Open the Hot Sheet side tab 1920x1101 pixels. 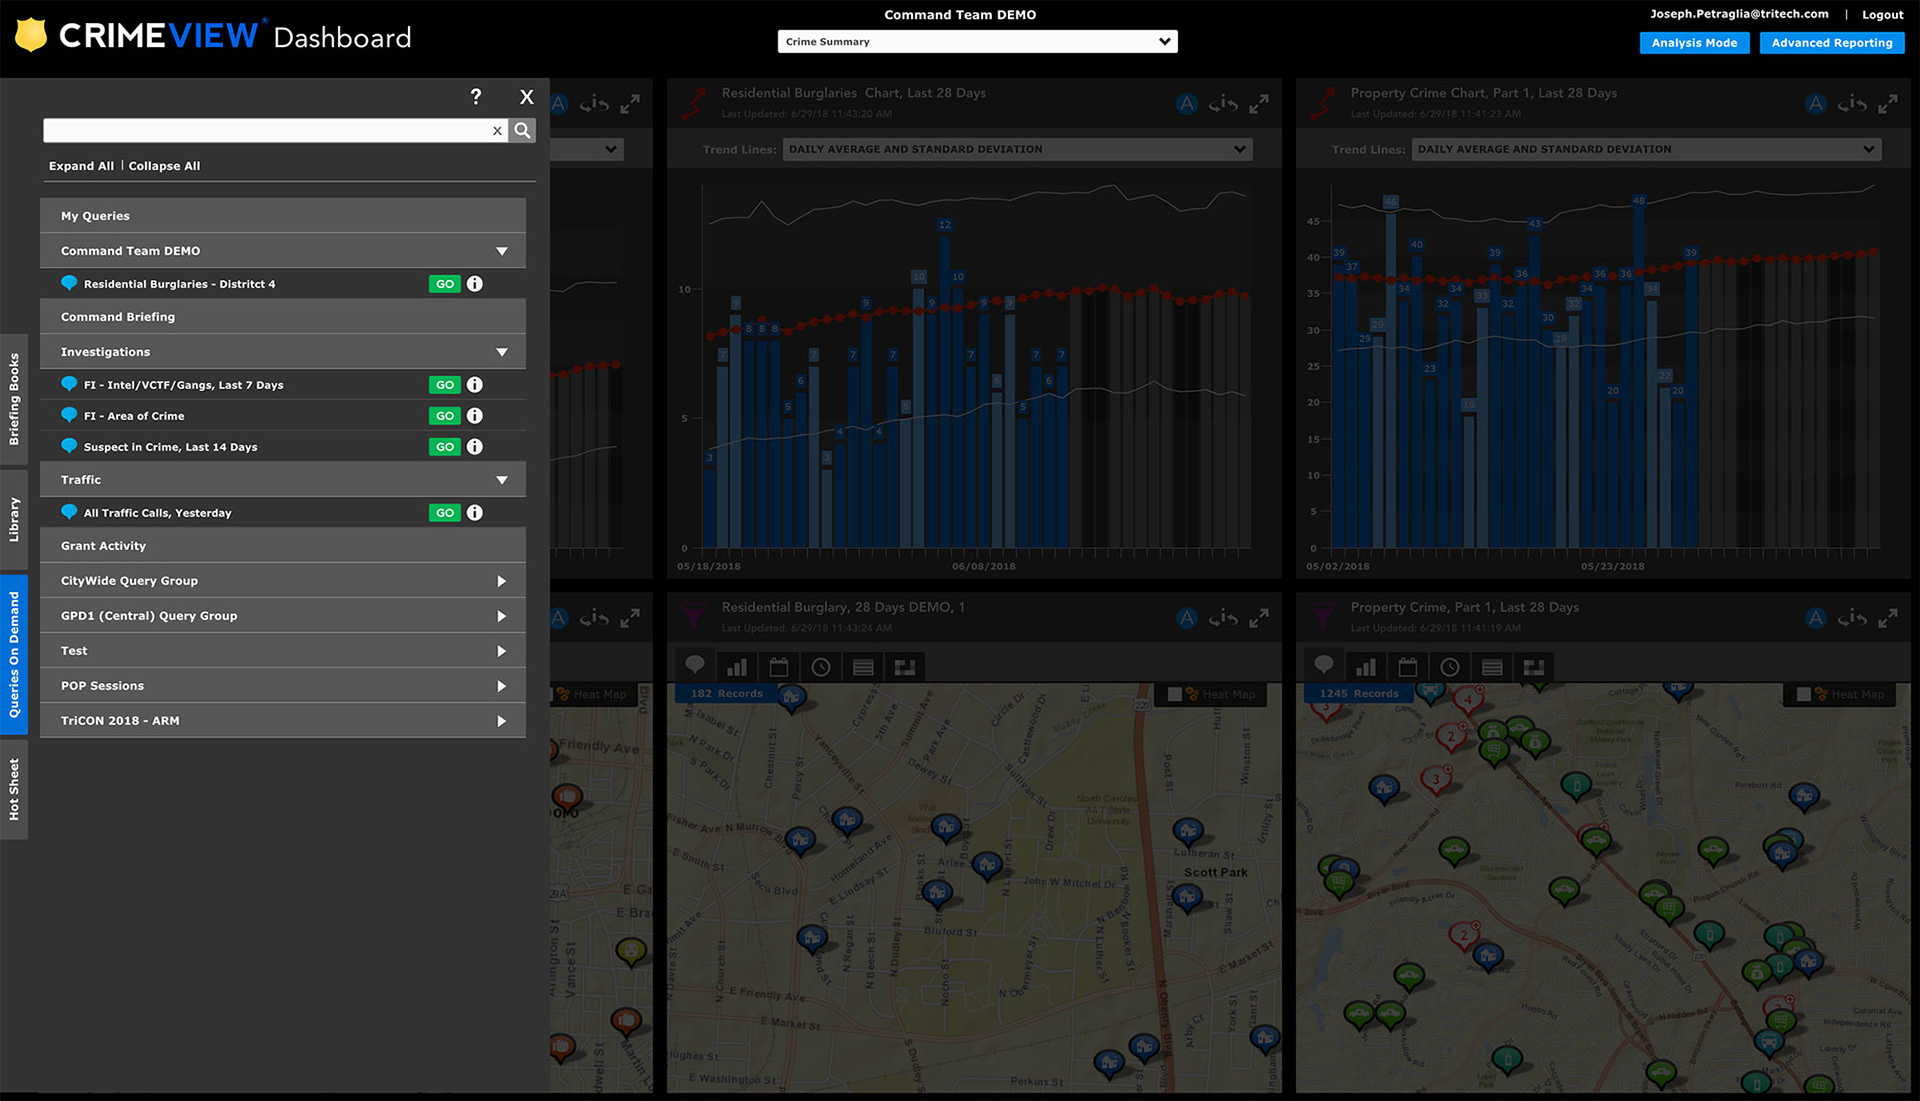(14, 789)
